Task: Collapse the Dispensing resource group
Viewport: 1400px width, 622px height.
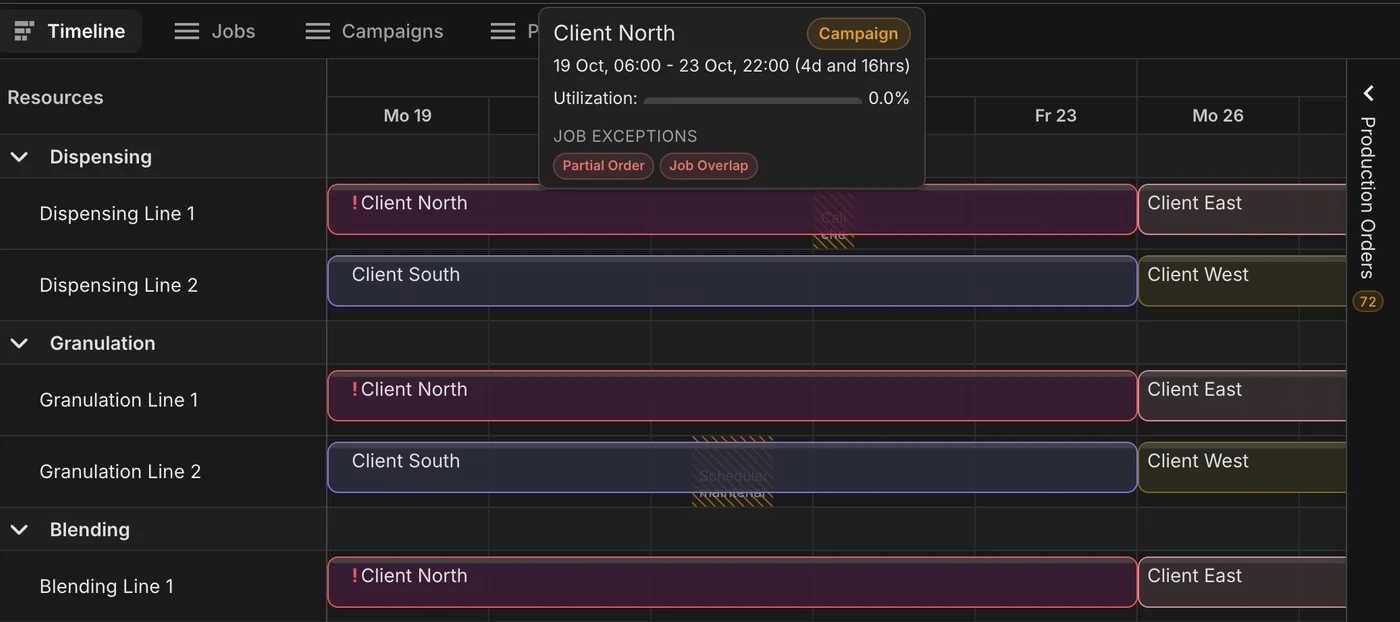Action: 19,157
